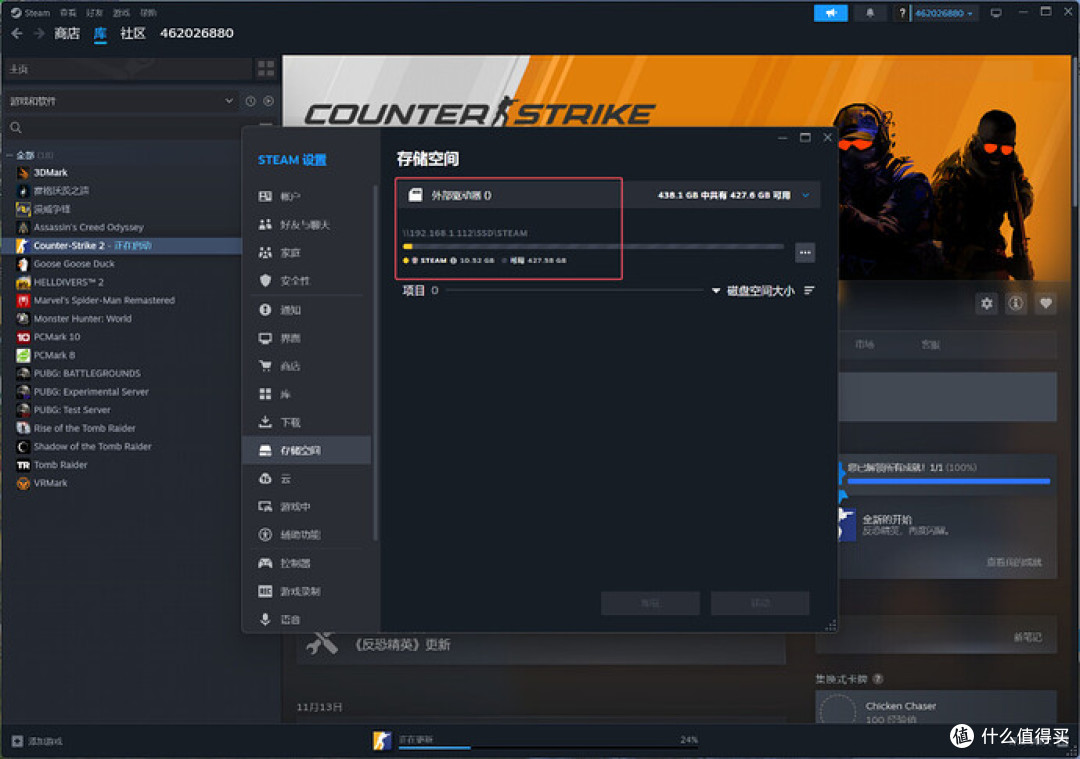The image size is (1080, 759).
Task: Show Counter-Strike game info icon
Action: (x=1015, y=303)
